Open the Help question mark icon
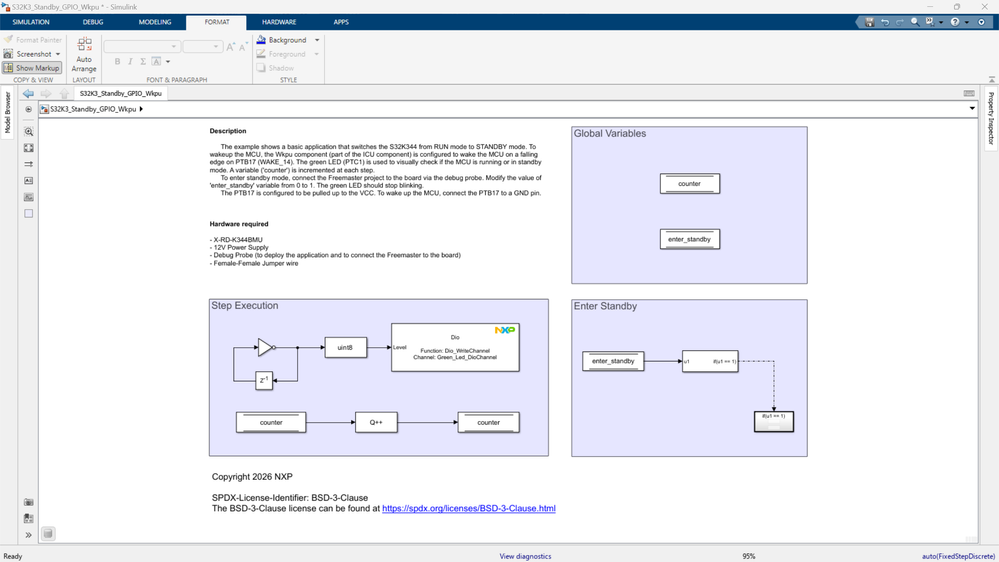999x562 pixels. click(x=954, y=22)
